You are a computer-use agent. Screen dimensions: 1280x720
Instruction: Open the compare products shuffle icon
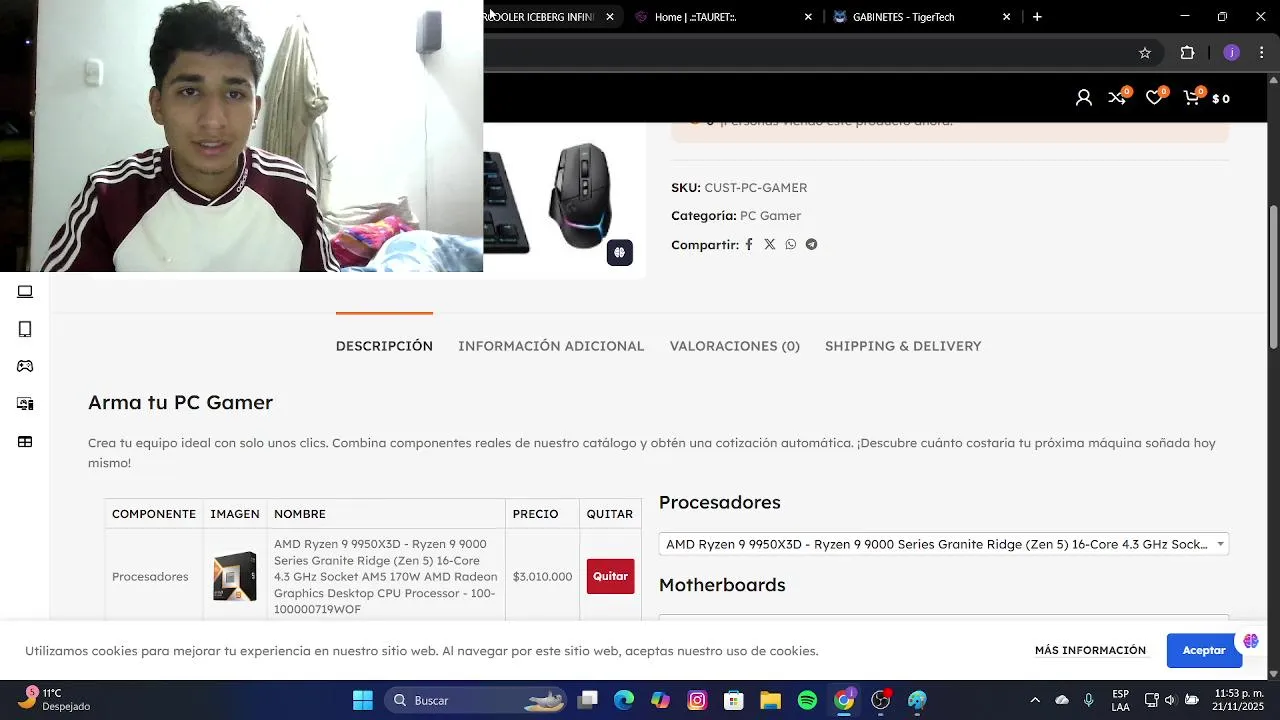pos(1118,98)
